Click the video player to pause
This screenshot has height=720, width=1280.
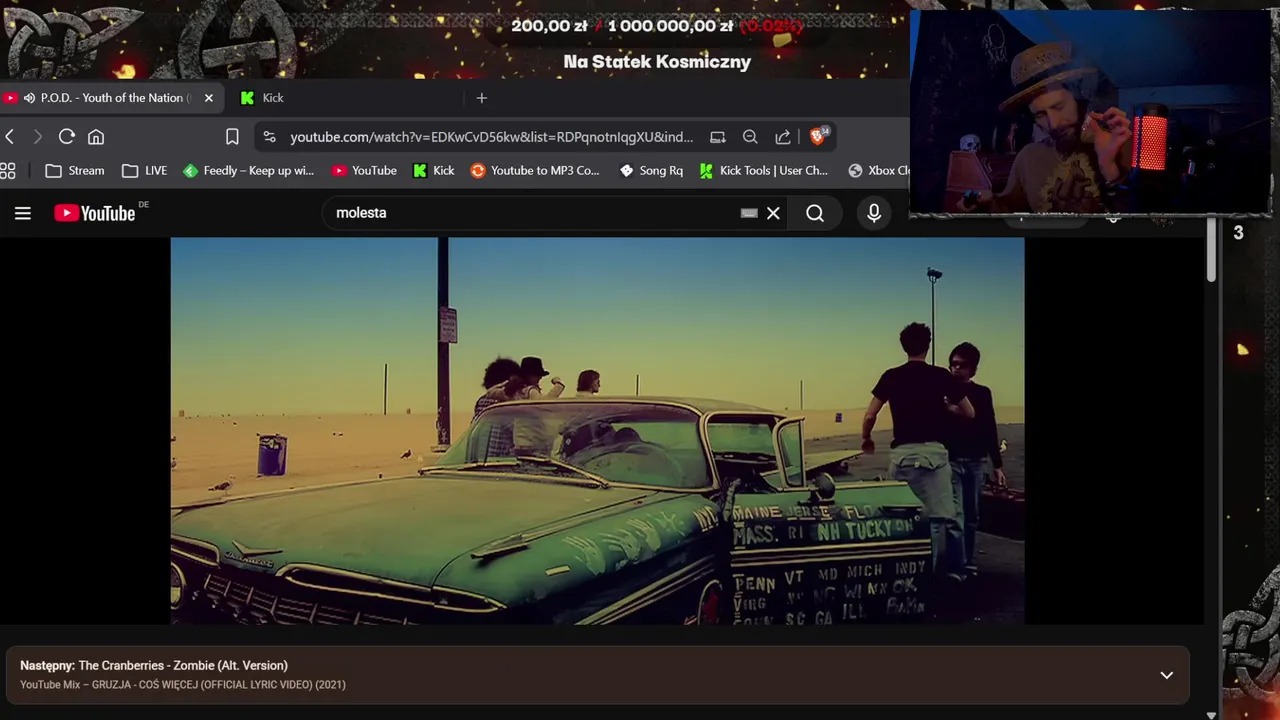pyautogui.click(x=597, y=430)
